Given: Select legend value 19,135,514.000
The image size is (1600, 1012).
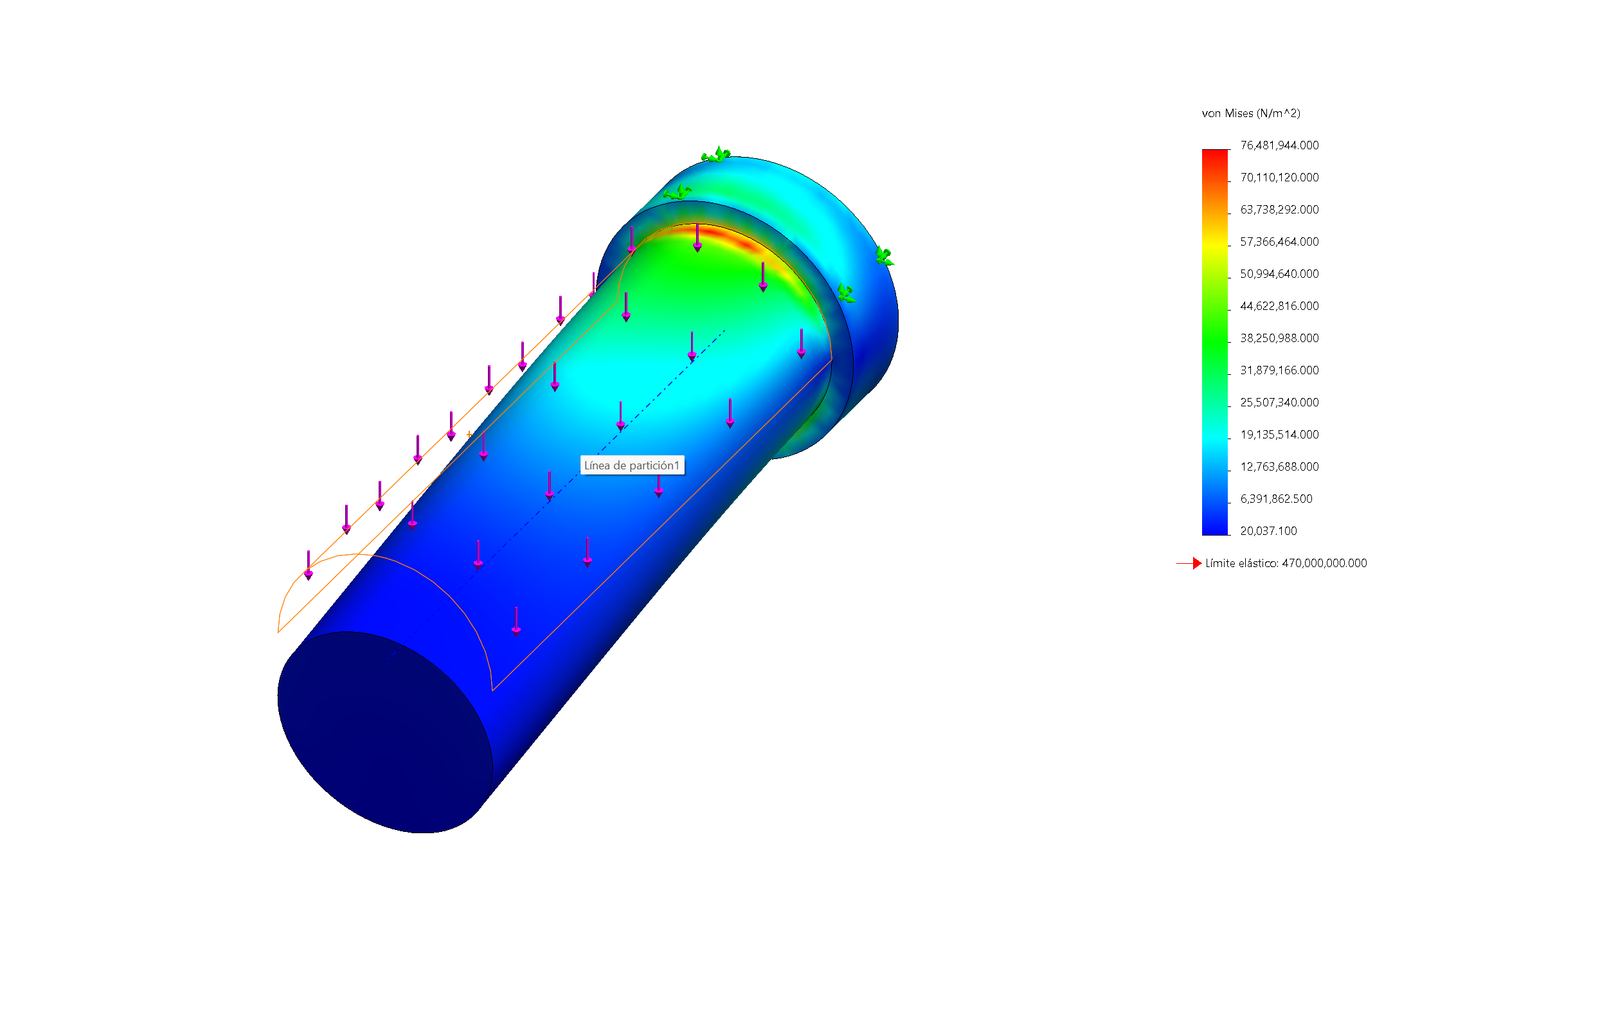Looking at the screenshot, I should point(1279,434).
